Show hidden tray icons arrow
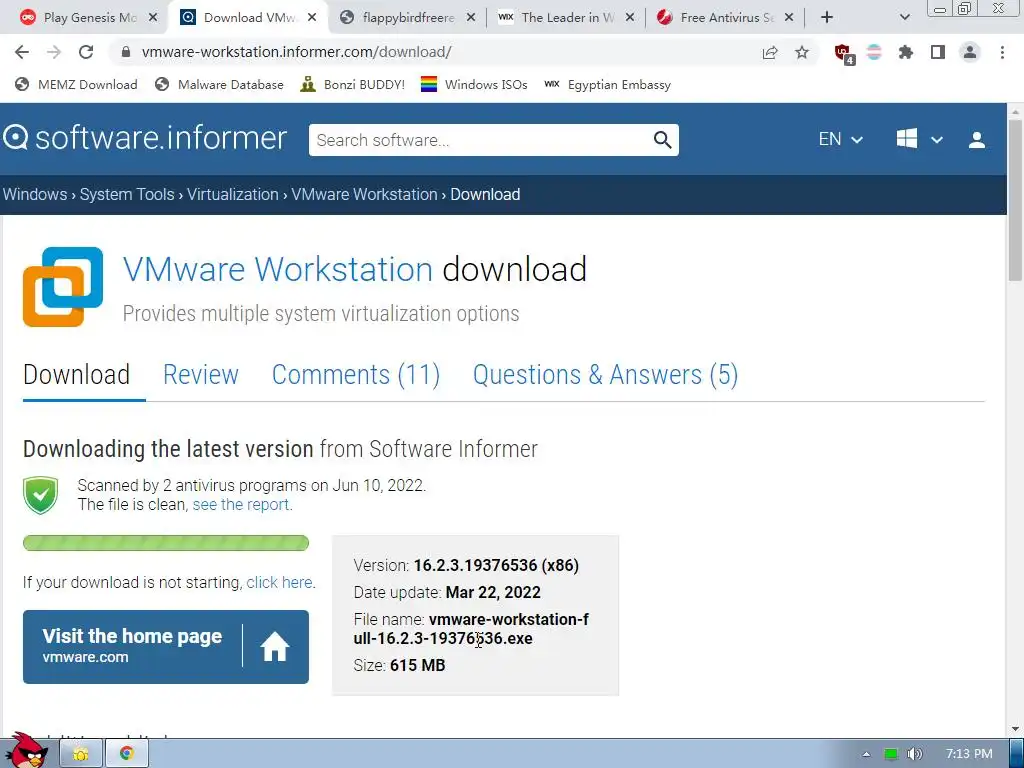 [x=866, y=754]
